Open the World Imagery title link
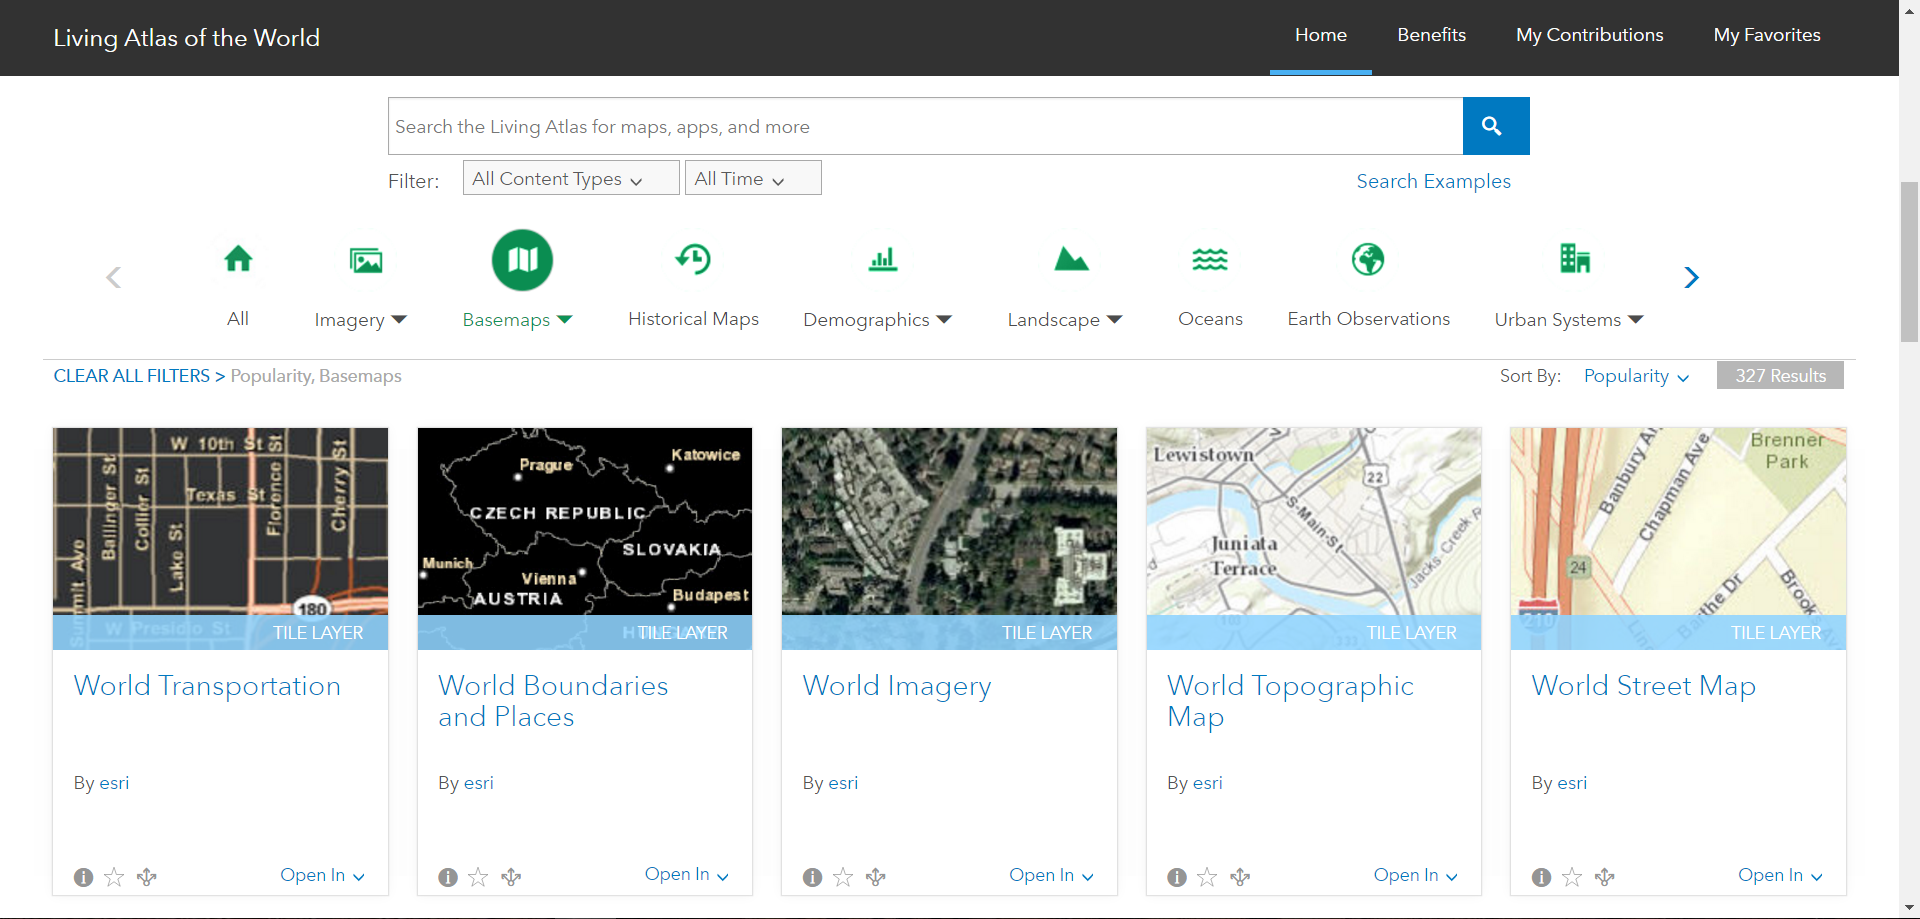 897,686
